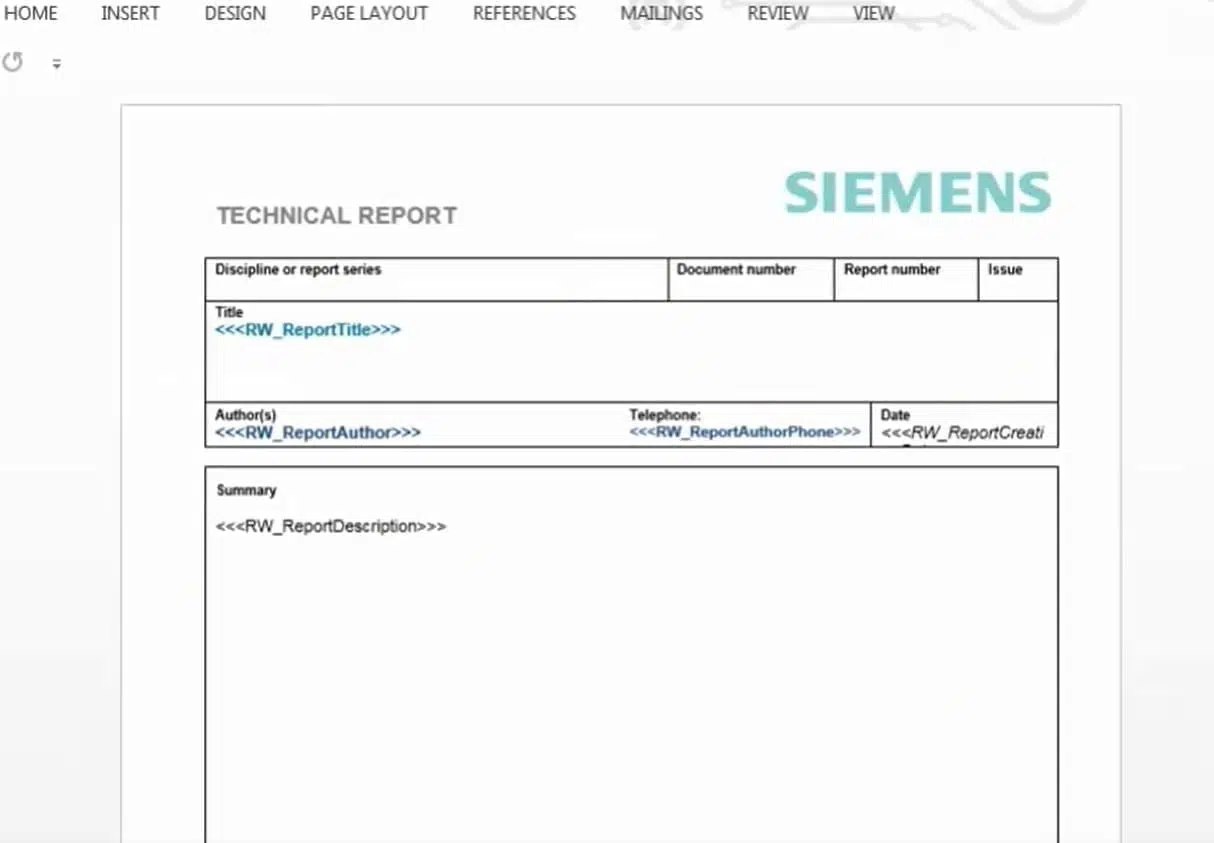Click the Report number cell
The height and width of the screenshot is (843, 1214).
906,279
